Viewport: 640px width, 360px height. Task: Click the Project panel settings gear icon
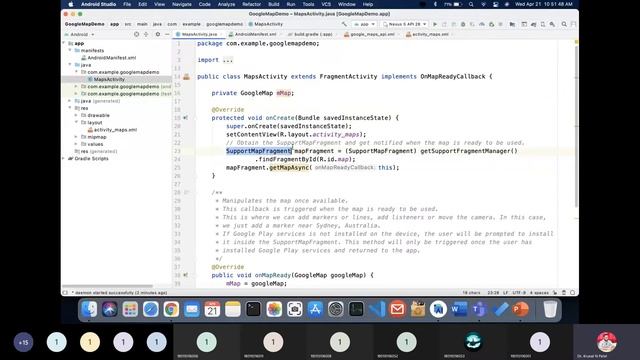tap(158, 34)
